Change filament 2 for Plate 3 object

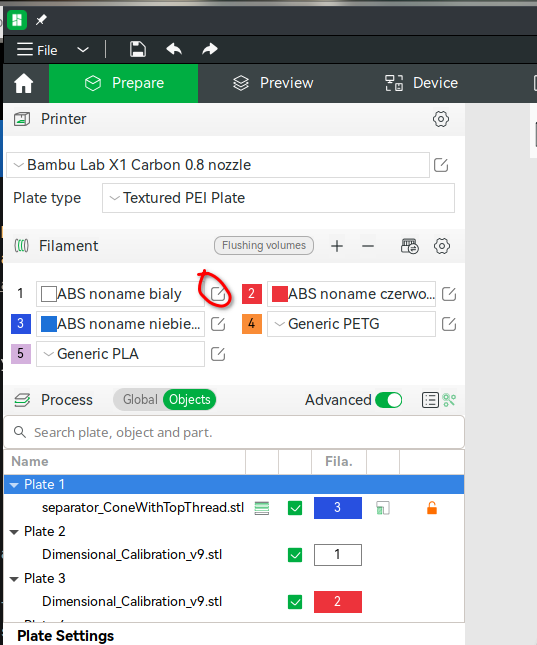338,602
